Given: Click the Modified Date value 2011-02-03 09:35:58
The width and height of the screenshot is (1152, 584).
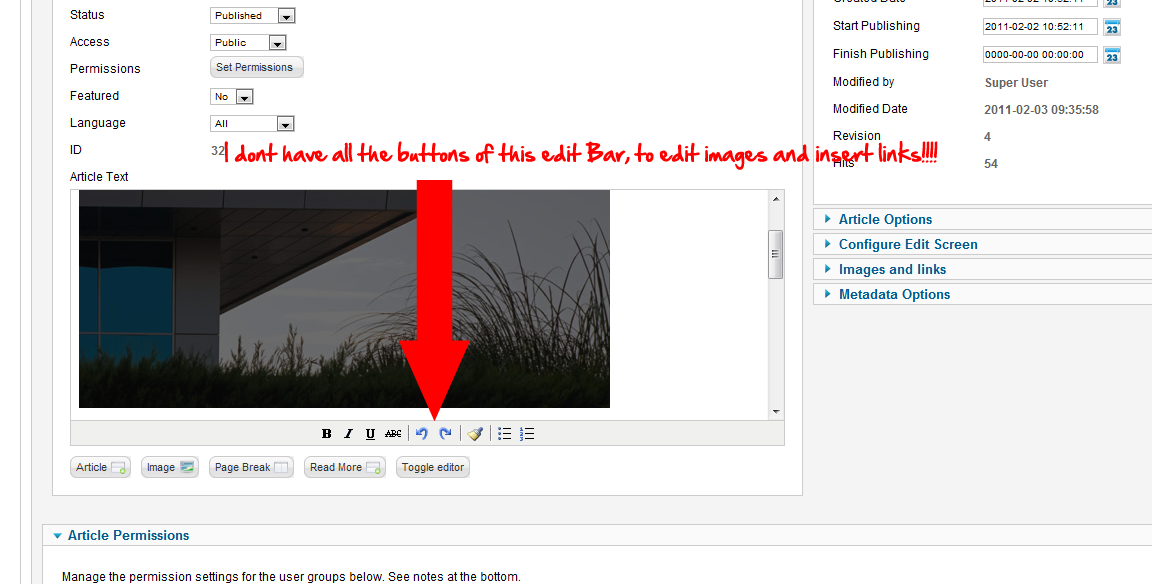Looking at the screenshot, I should [1041, 109].
